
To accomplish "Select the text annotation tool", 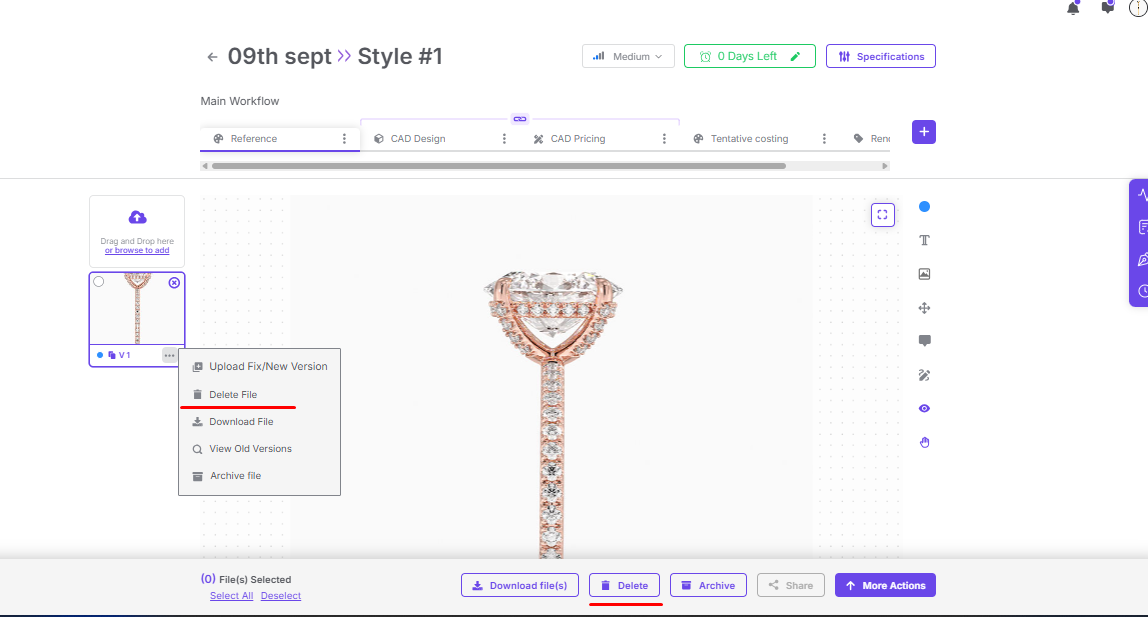I will tap(924, 240).
